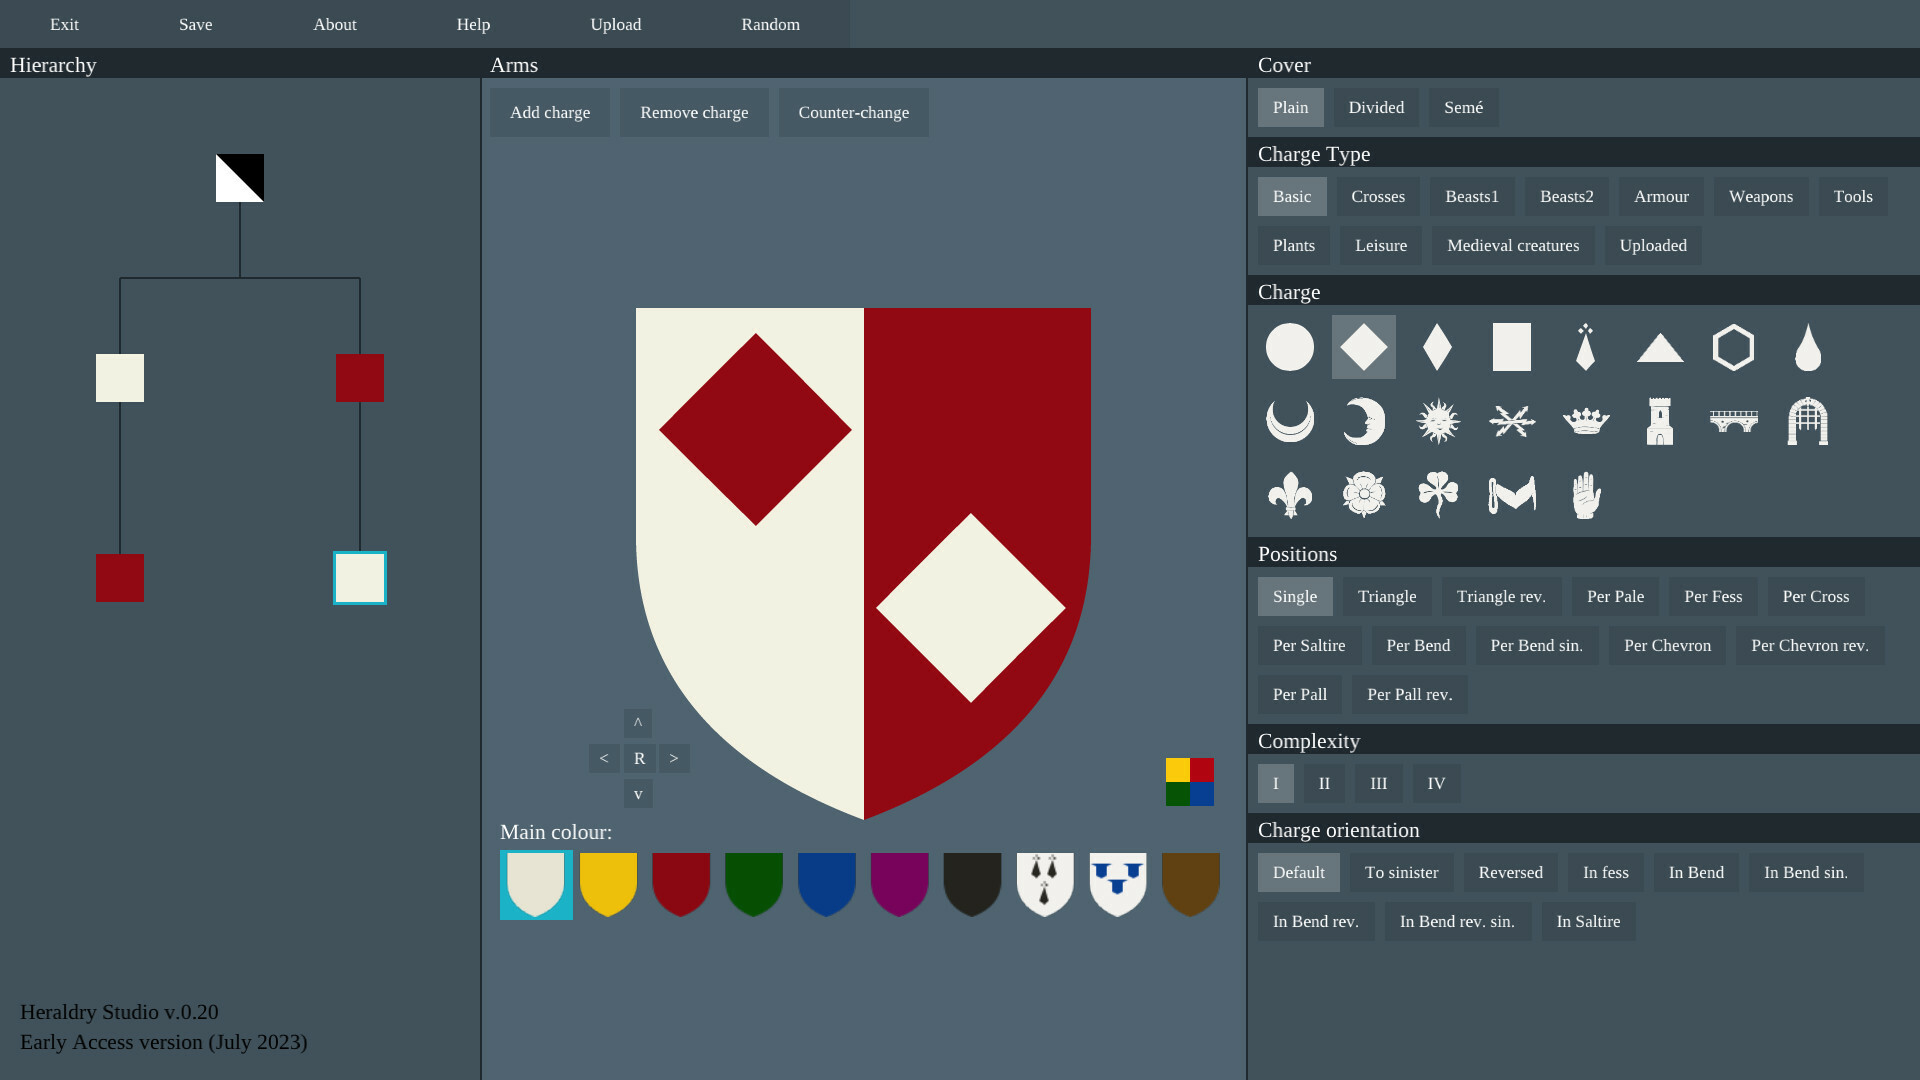
Task: Open the Beasts1 charge type tab
Action: [1471, 197]
